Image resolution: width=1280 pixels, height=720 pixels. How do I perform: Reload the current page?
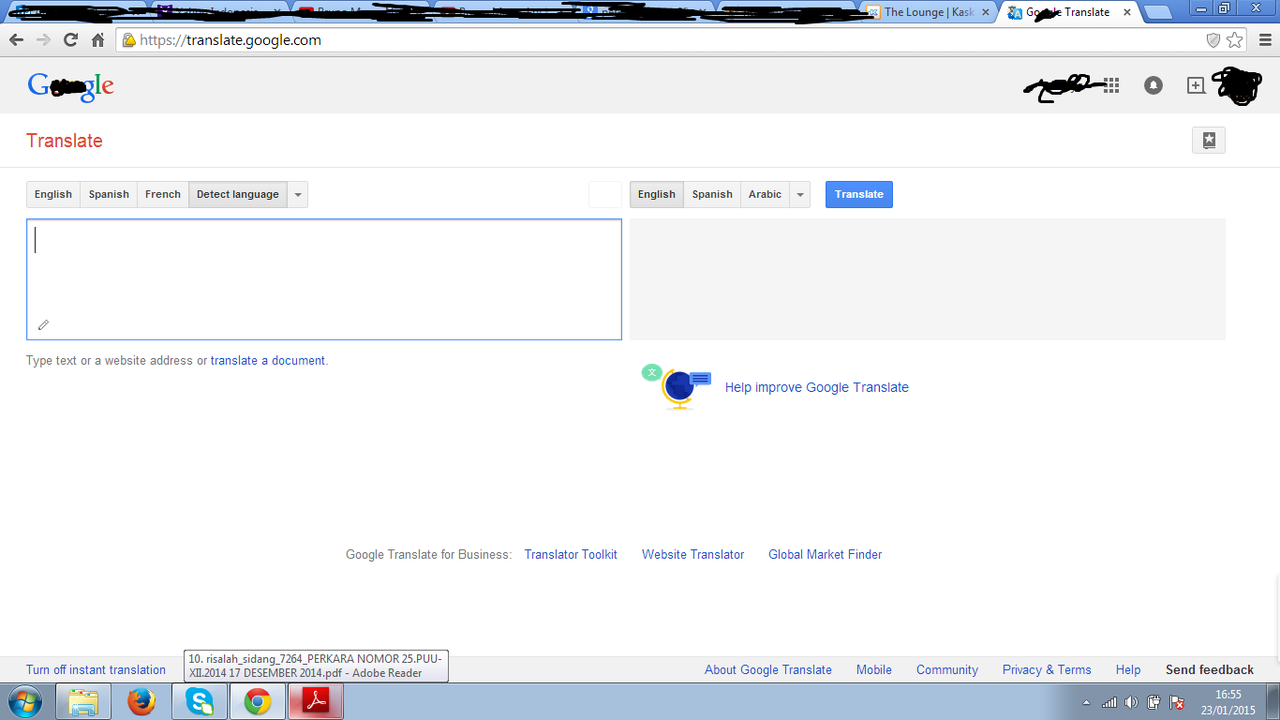pos(70,40)
